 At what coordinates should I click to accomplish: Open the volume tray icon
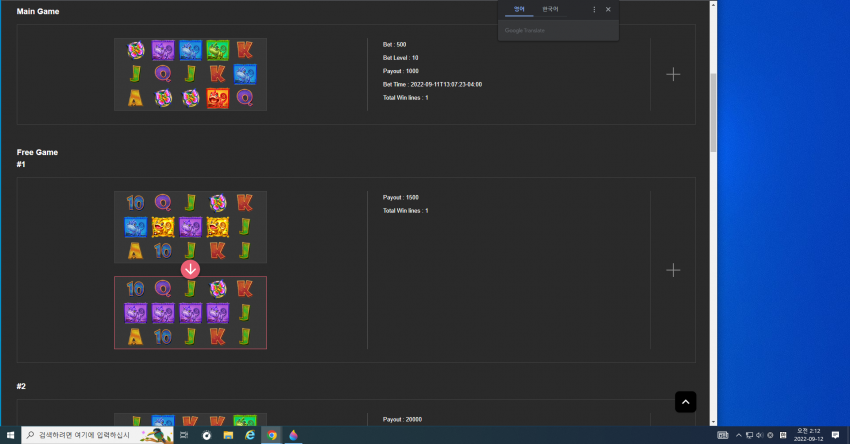coord(759,435)
